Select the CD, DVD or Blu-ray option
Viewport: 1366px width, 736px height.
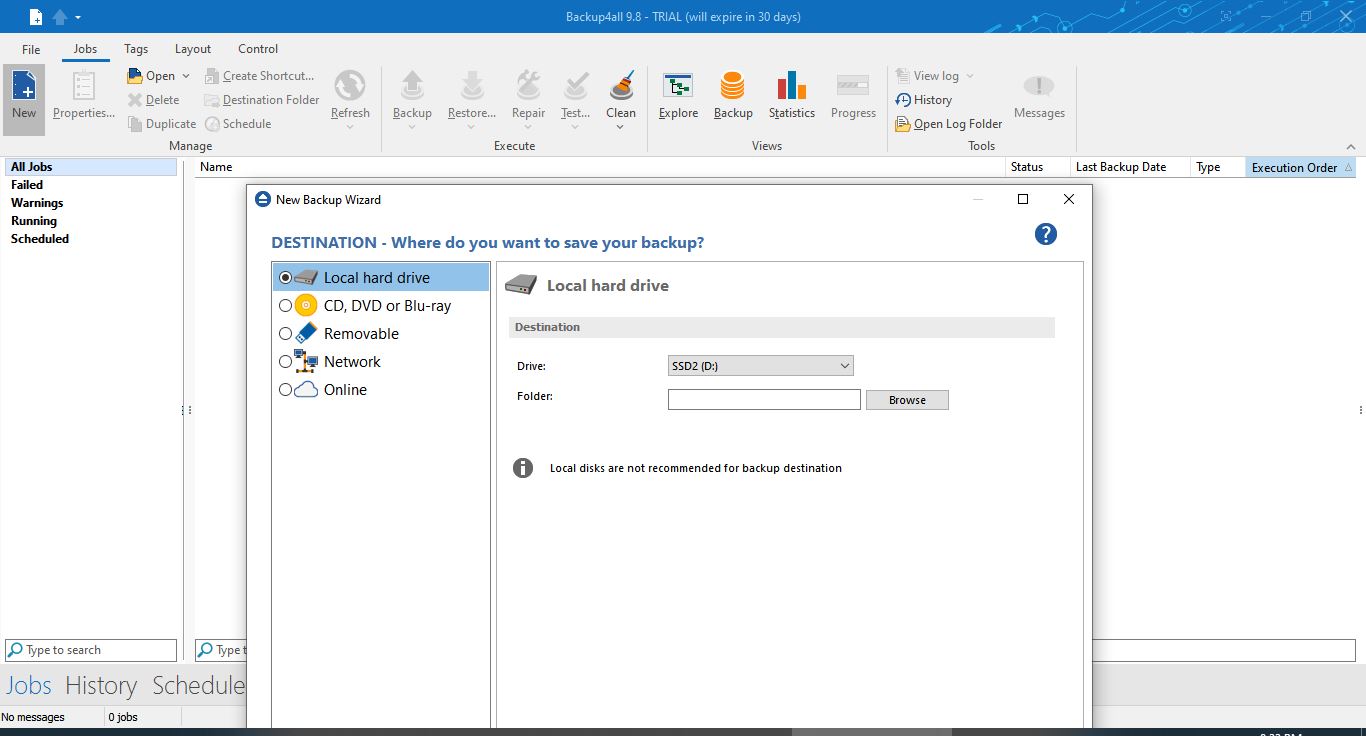(x=381, y=306)
